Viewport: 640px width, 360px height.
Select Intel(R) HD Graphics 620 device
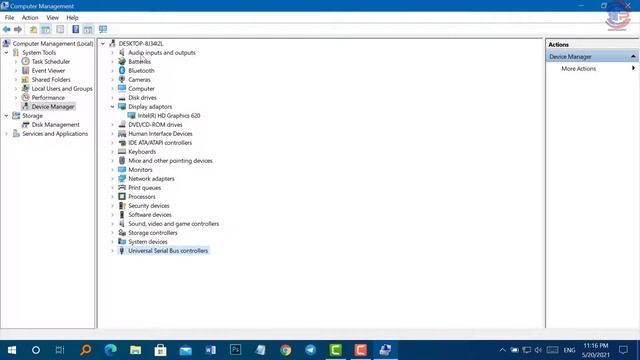(x=169, y=116)
